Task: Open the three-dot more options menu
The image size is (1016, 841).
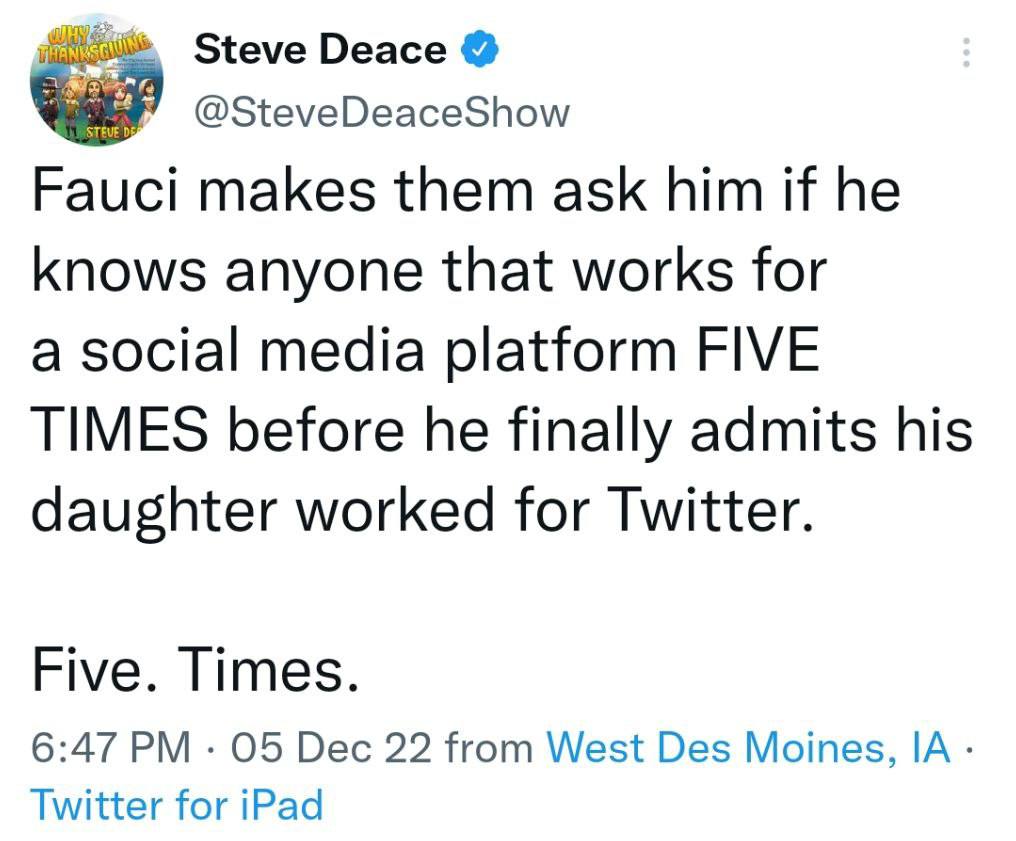Action: pos(965,53)
